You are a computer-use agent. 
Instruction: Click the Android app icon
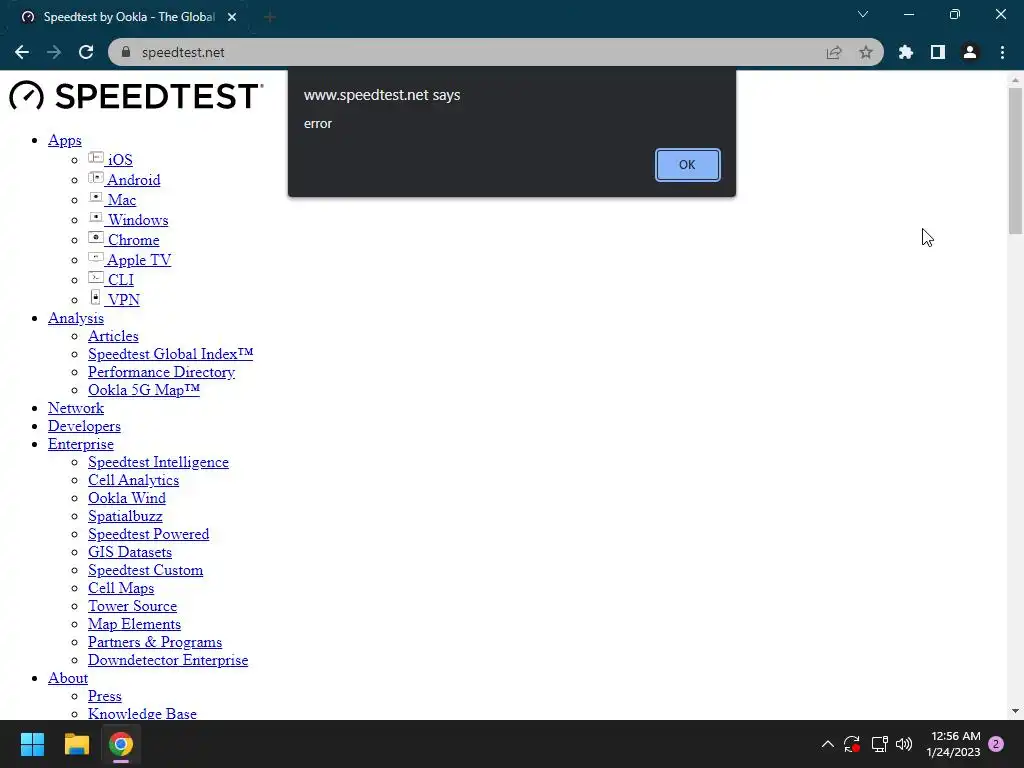[x=96, y=178]
